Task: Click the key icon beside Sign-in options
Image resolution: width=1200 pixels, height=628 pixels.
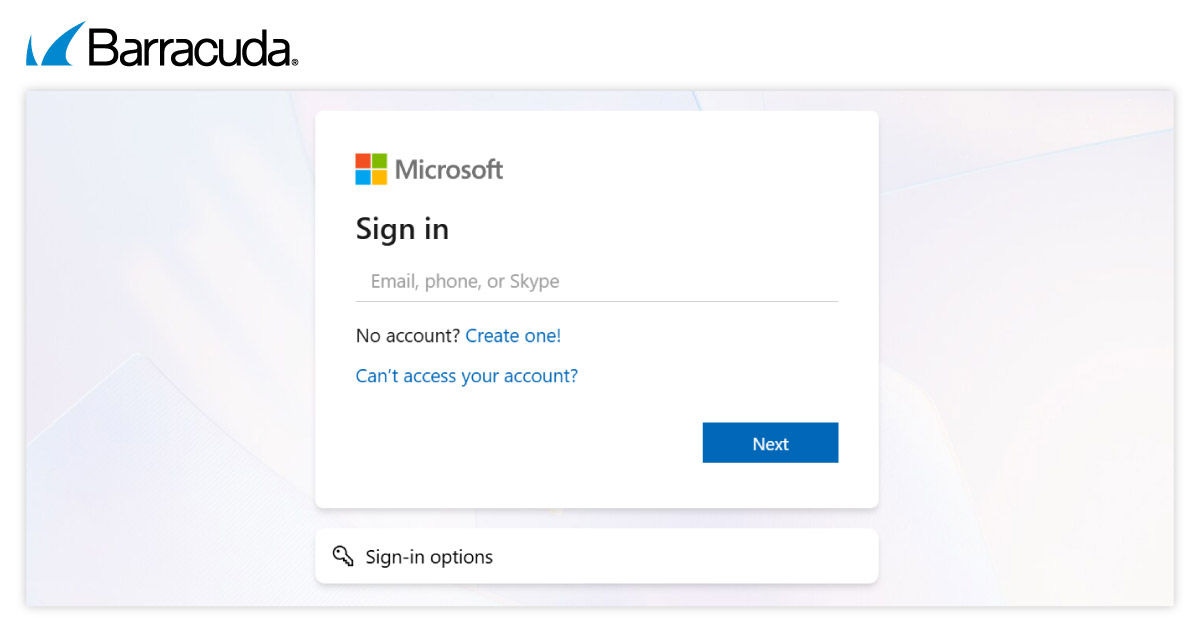Action: pos(343,556)
